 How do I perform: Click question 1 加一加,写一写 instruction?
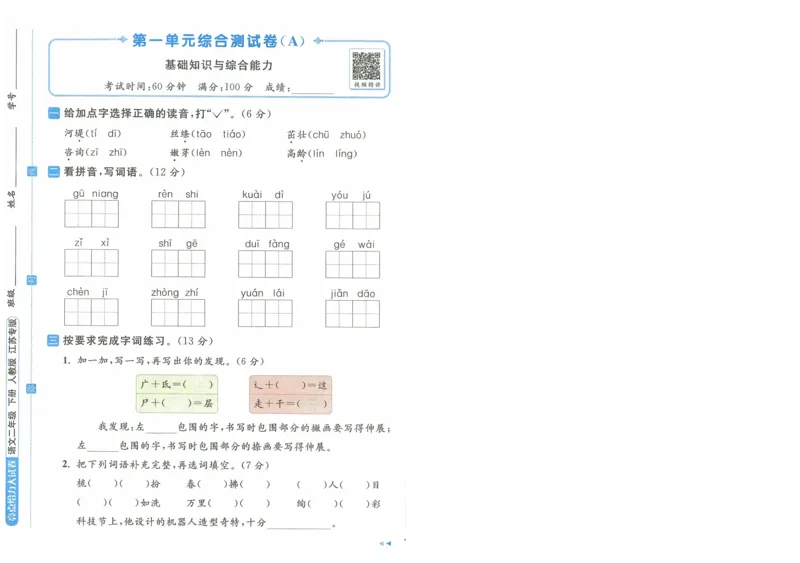(x=163, y=361)
